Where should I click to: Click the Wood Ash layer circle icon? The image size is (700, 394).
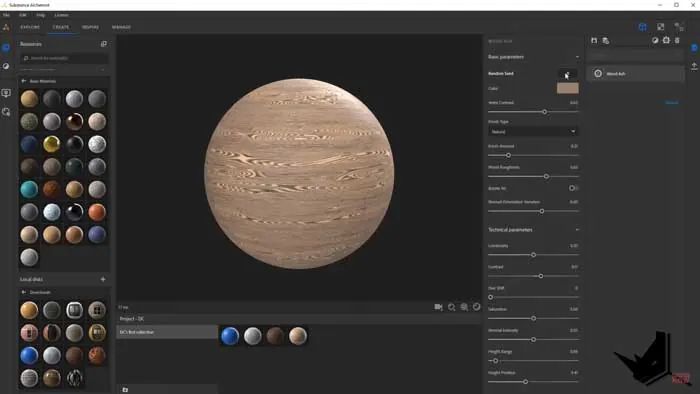click(598, 74)
